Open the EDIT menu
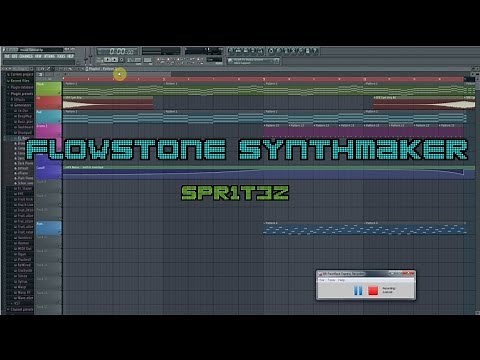The image size is (480, 360). pyautogui.click(x=15, y=56)
